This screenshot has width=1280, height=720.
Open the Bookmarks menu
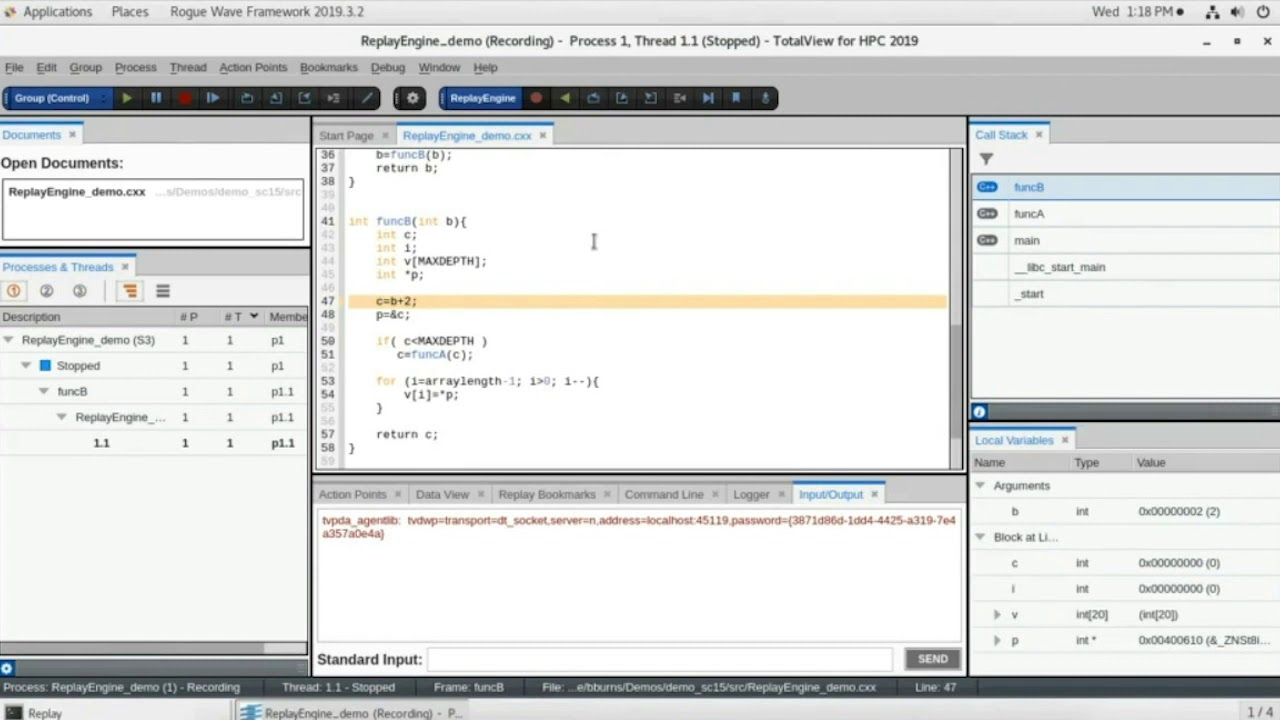pos(329,67)
